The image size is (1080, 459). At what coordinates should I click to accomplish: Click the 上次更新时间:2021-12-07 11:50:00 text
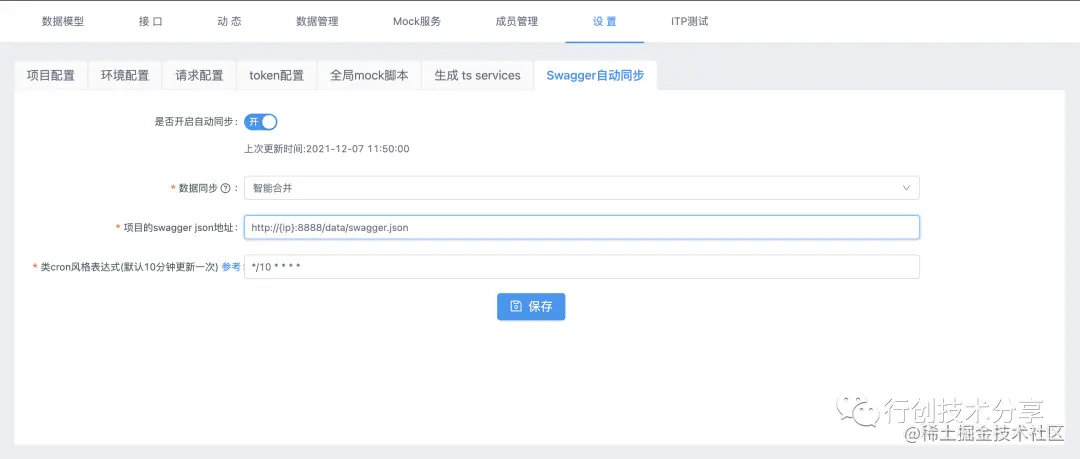327,148
